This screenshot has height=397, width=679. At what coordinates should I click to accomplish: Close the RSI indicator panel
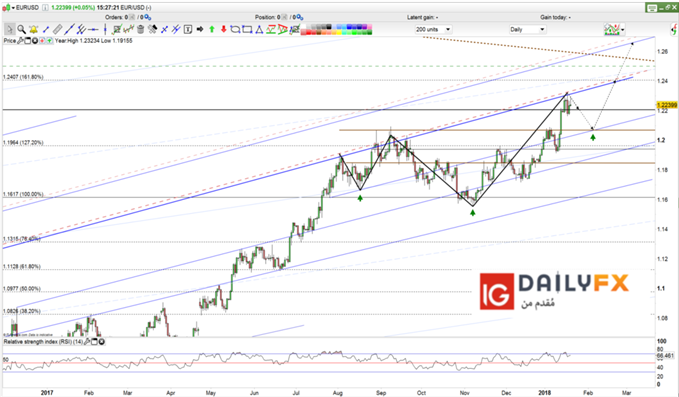tap(101, 342)
